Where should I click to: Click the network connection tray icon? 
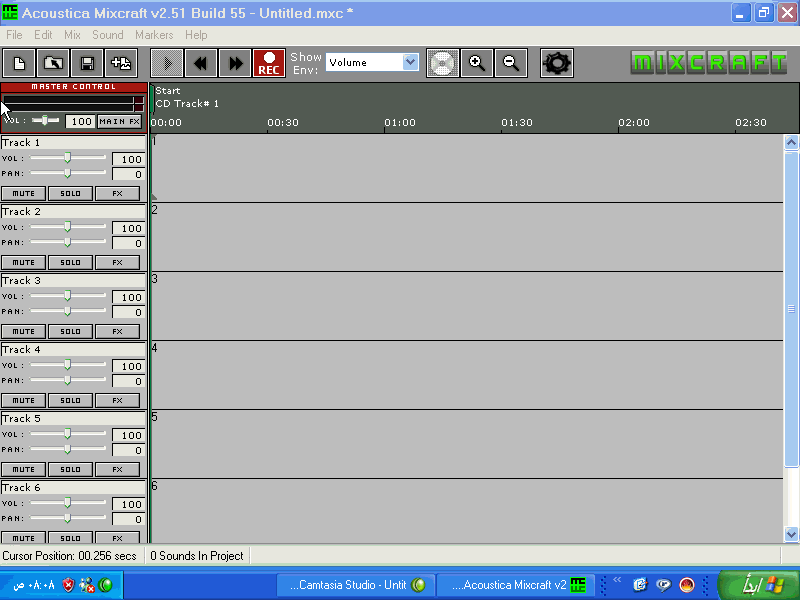point(87,585)
